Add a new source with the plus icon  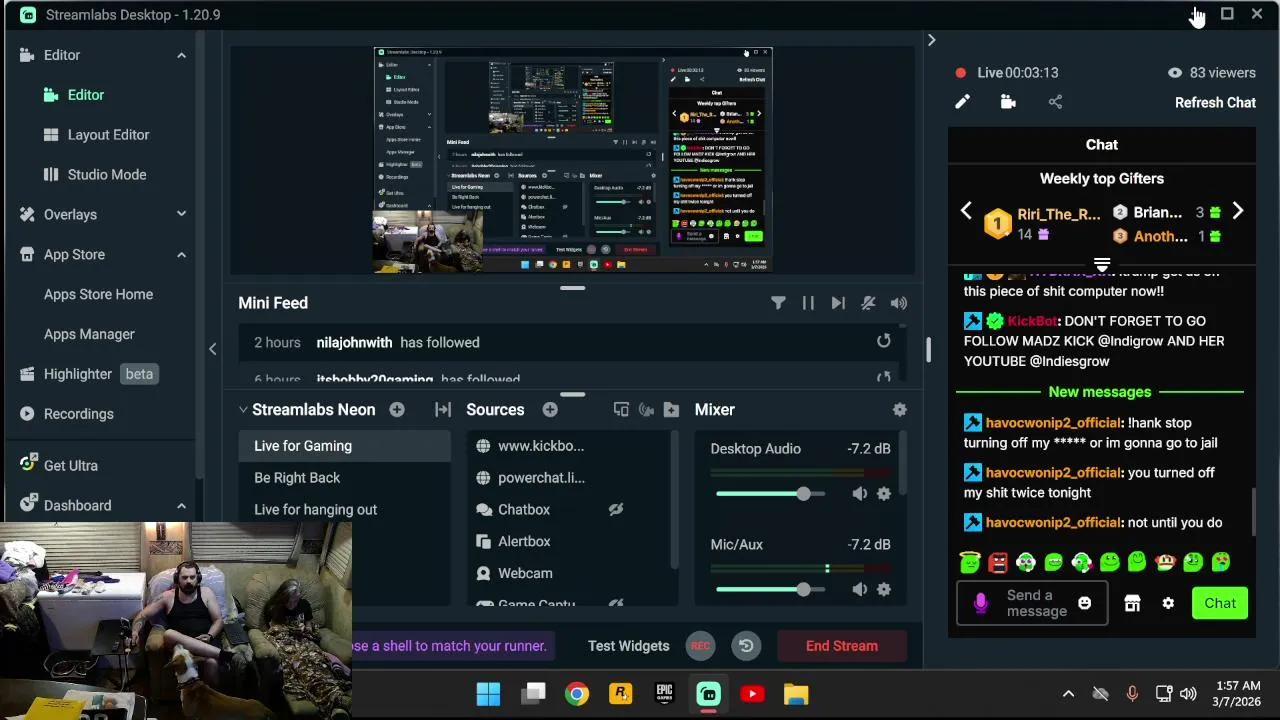(550, 410)
